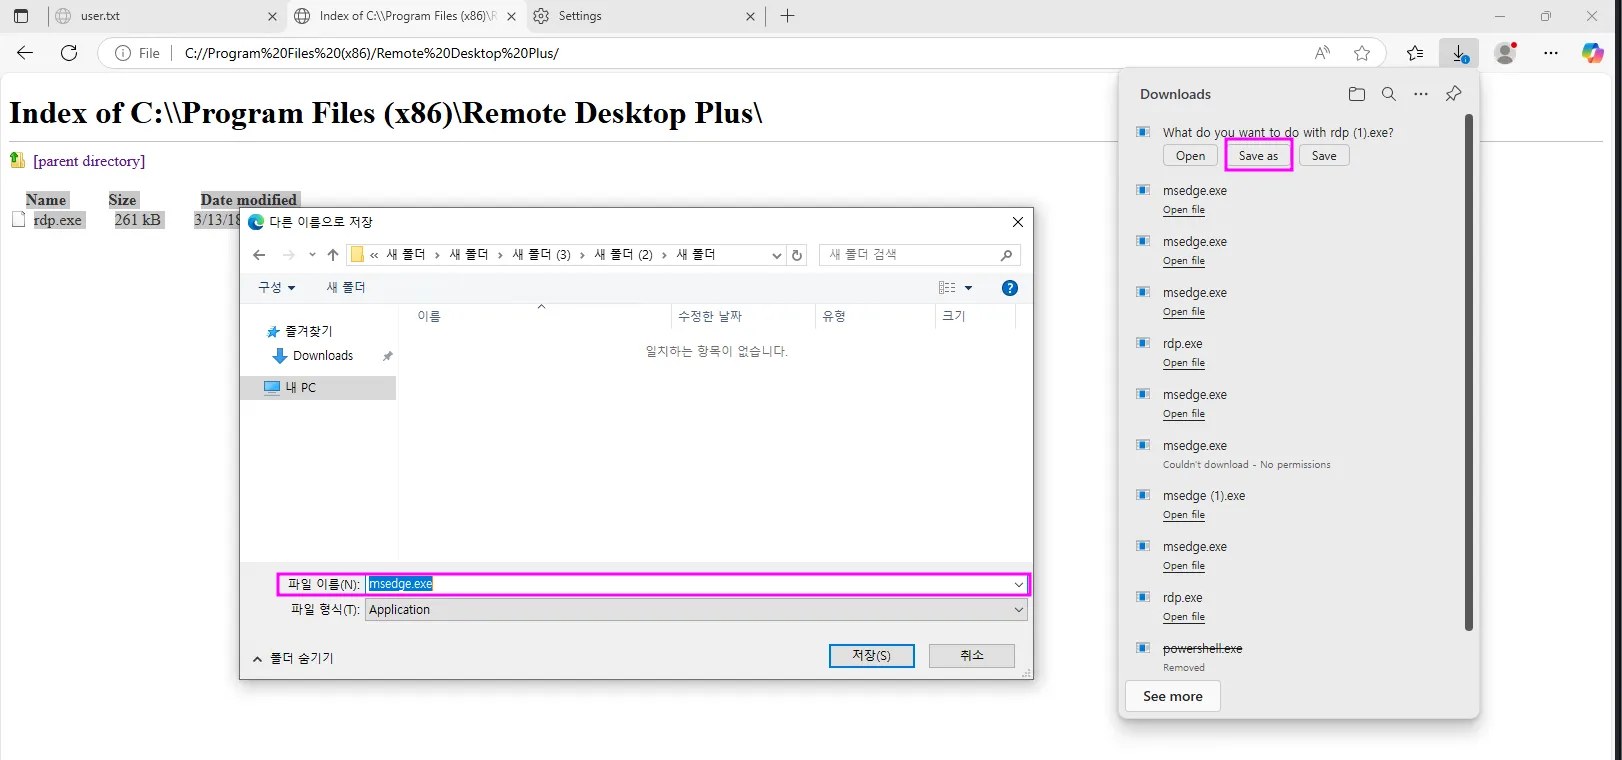The width and height of the screenshot is (1622, 760).
Task: Open recent locations dropdown arrow
Action: 312,255
